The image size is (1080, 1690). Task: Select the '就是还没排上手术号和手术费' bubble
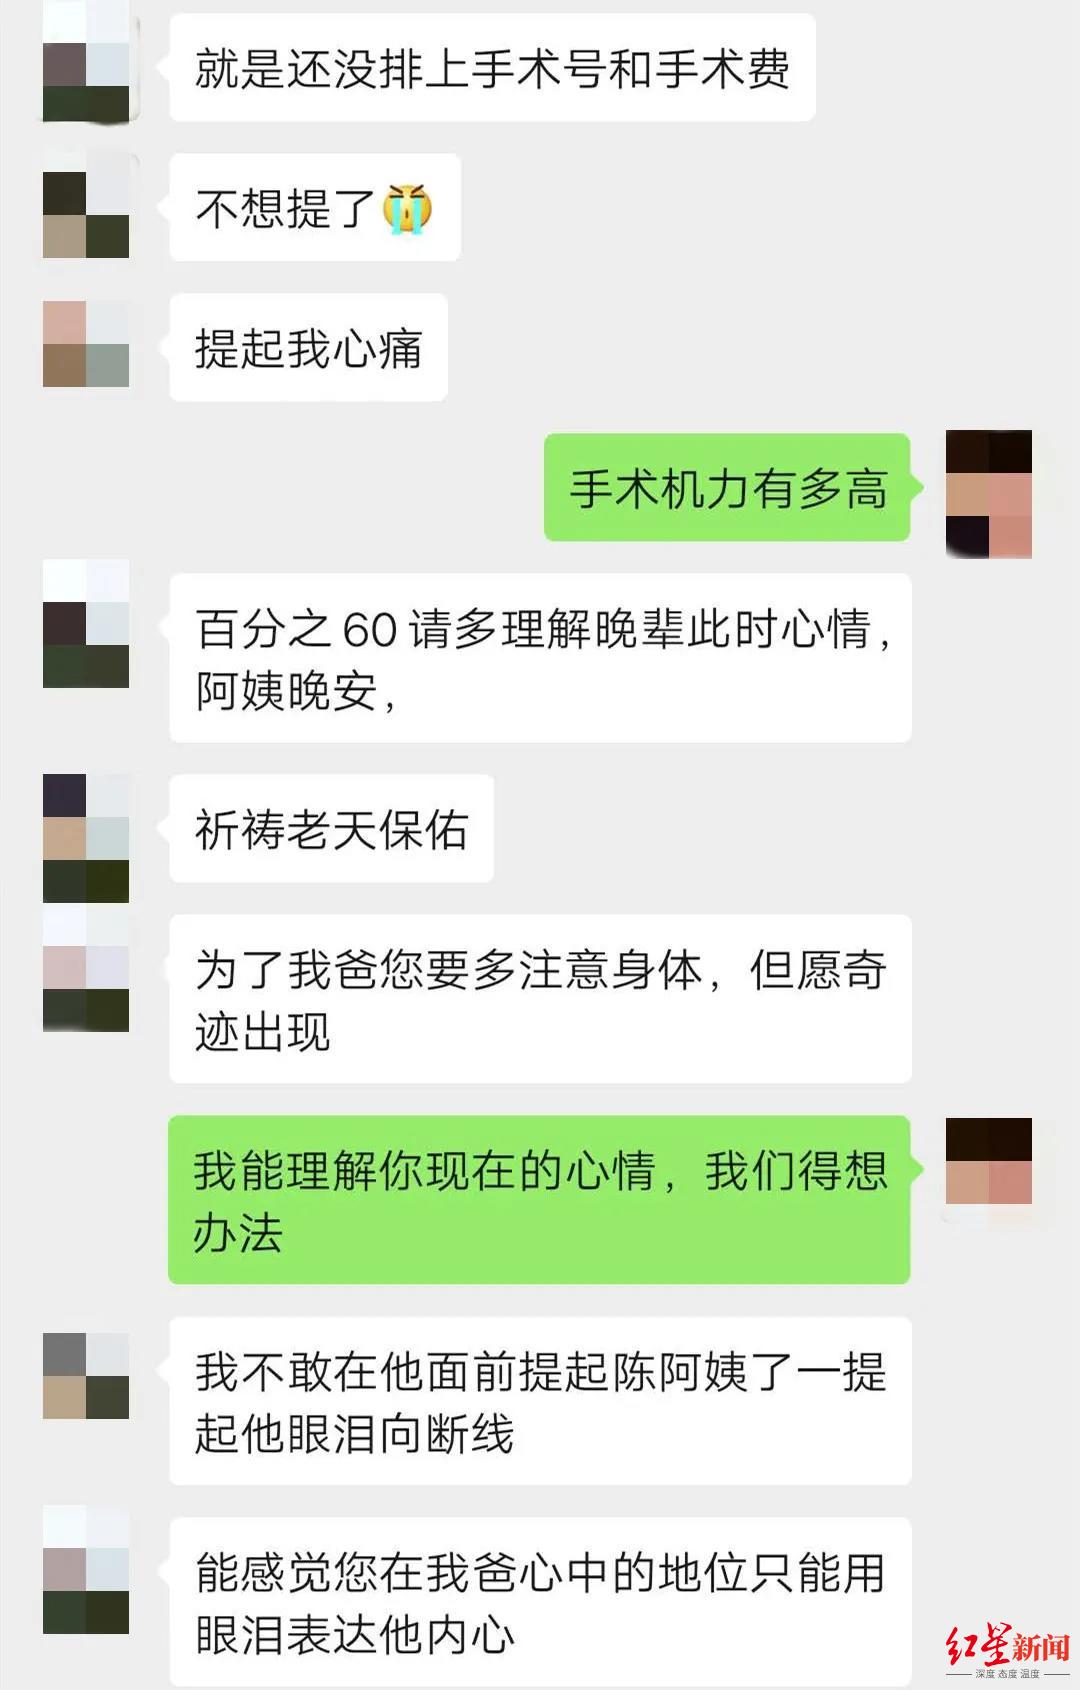[x=493, y=68]
